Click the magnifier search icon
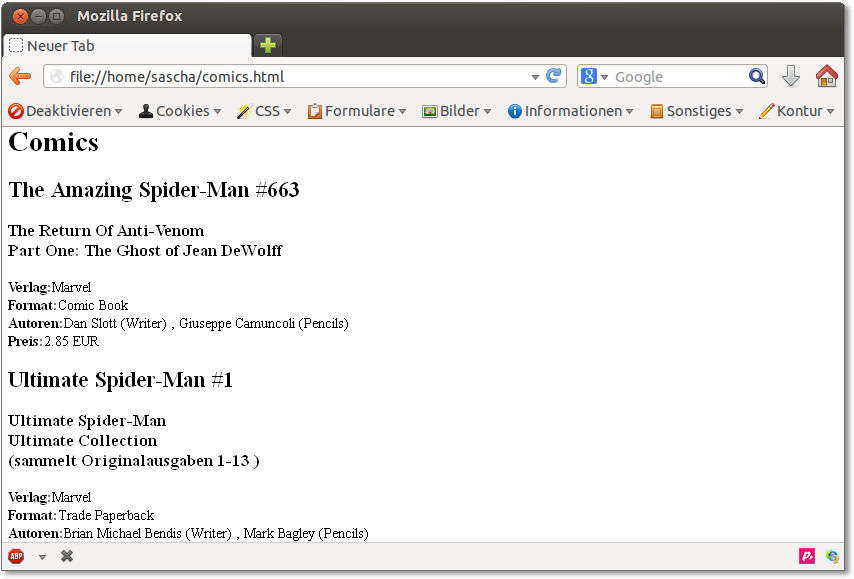Screen dimensions: 854x579 756,77
